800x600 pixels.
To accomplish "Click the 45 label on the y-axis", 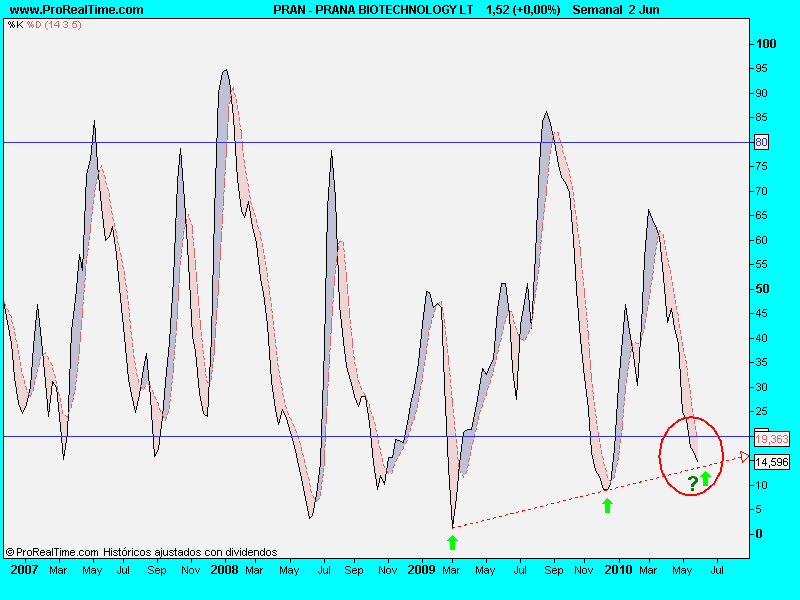I will tap(761, 313).
